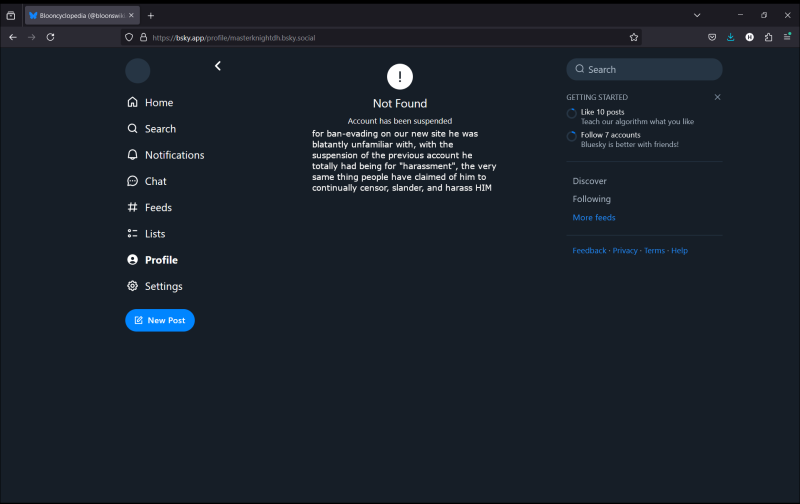Viewport: 800px width, 504px height.
Task: Open the Firefox hamburger menu
Action: pos(787,37)
